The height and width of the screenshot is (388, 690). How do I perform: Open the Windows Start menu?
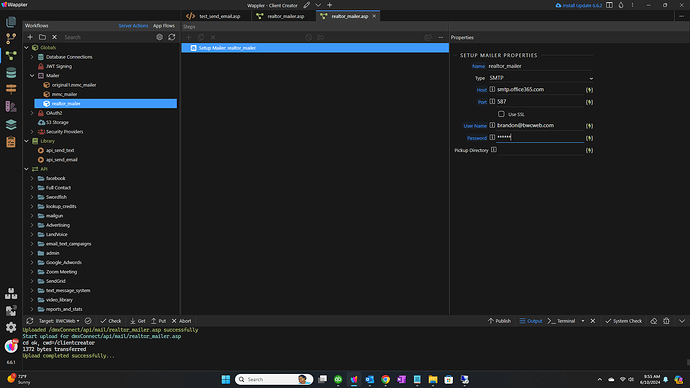tap(226, 379)
